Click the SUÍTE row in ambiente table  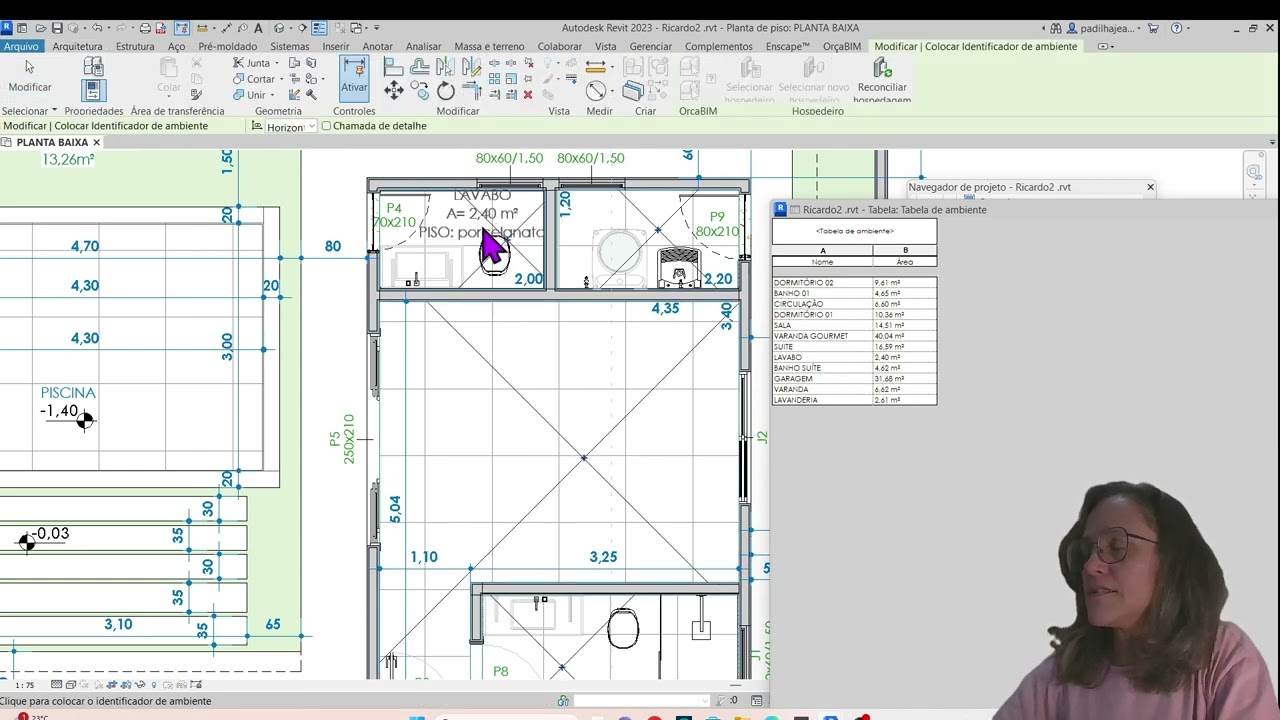[854, 347]
